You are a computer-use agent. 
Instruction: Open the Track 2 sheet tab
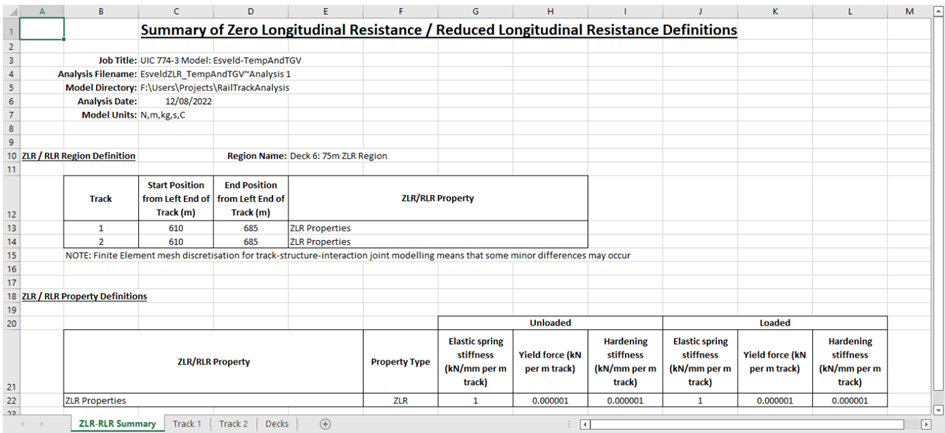click(233, 424)
